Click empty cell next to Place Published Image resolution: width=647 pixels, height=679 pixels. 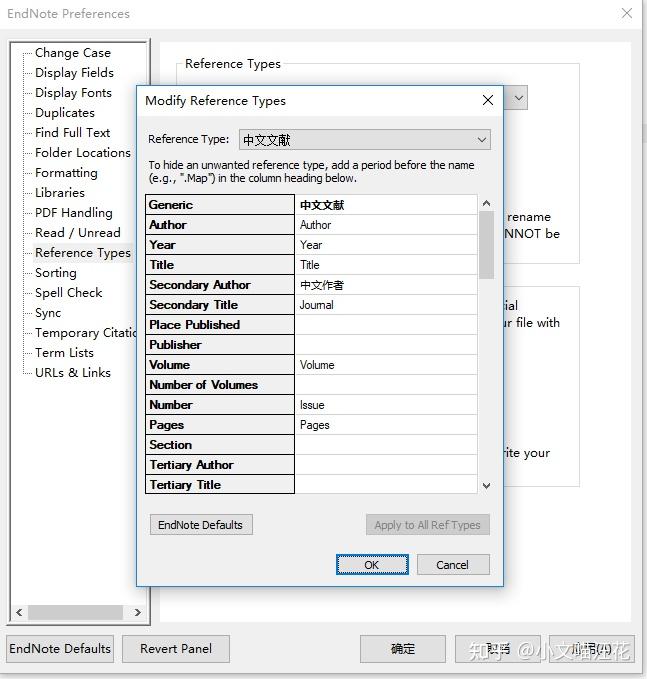pyautogui.click(x=386, y=325)
